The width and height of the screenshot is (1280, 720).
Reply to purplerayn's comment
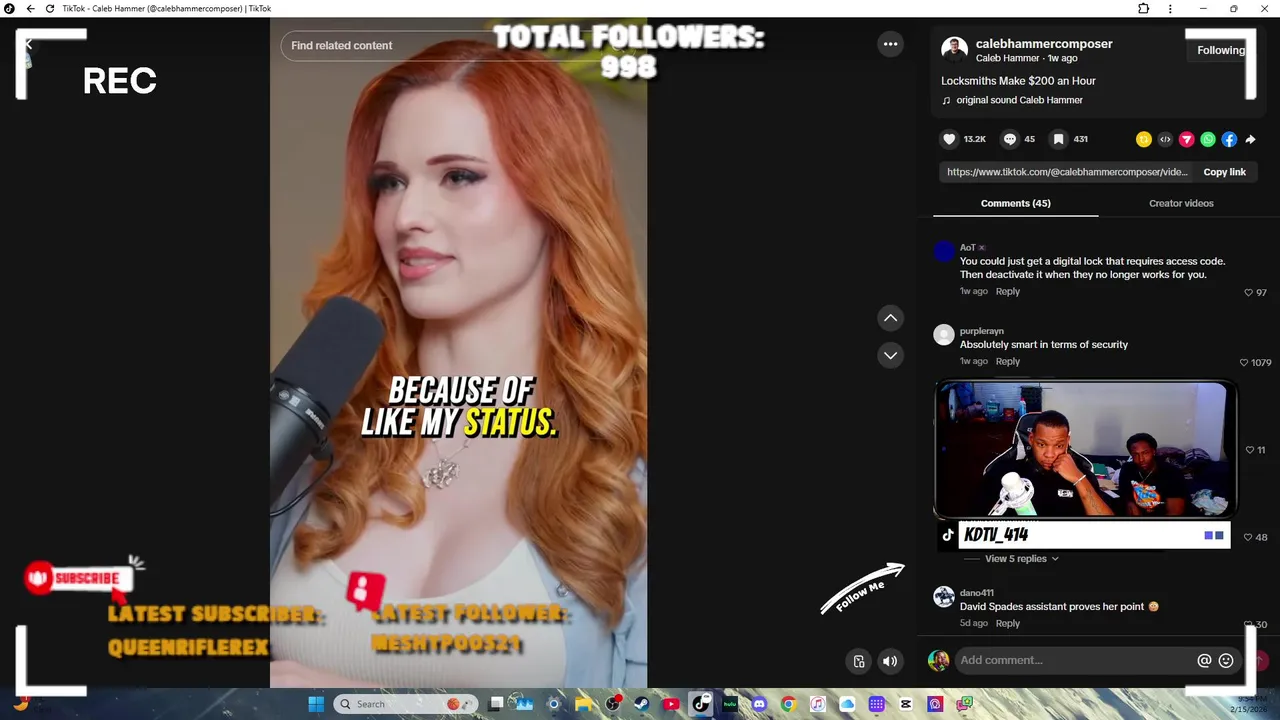click(x=1007, y=361)
